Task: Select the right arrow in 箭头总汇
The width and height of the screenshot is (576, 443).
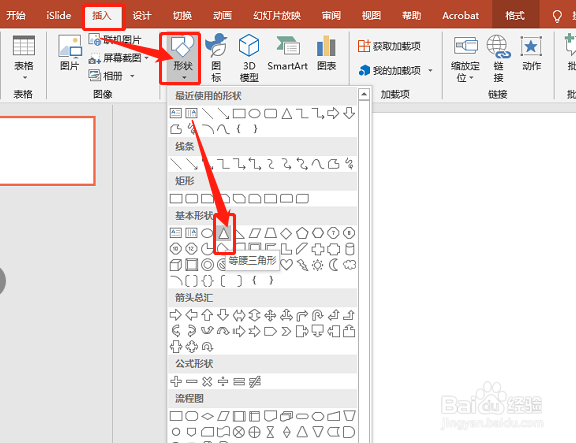Action: point(176,315)
